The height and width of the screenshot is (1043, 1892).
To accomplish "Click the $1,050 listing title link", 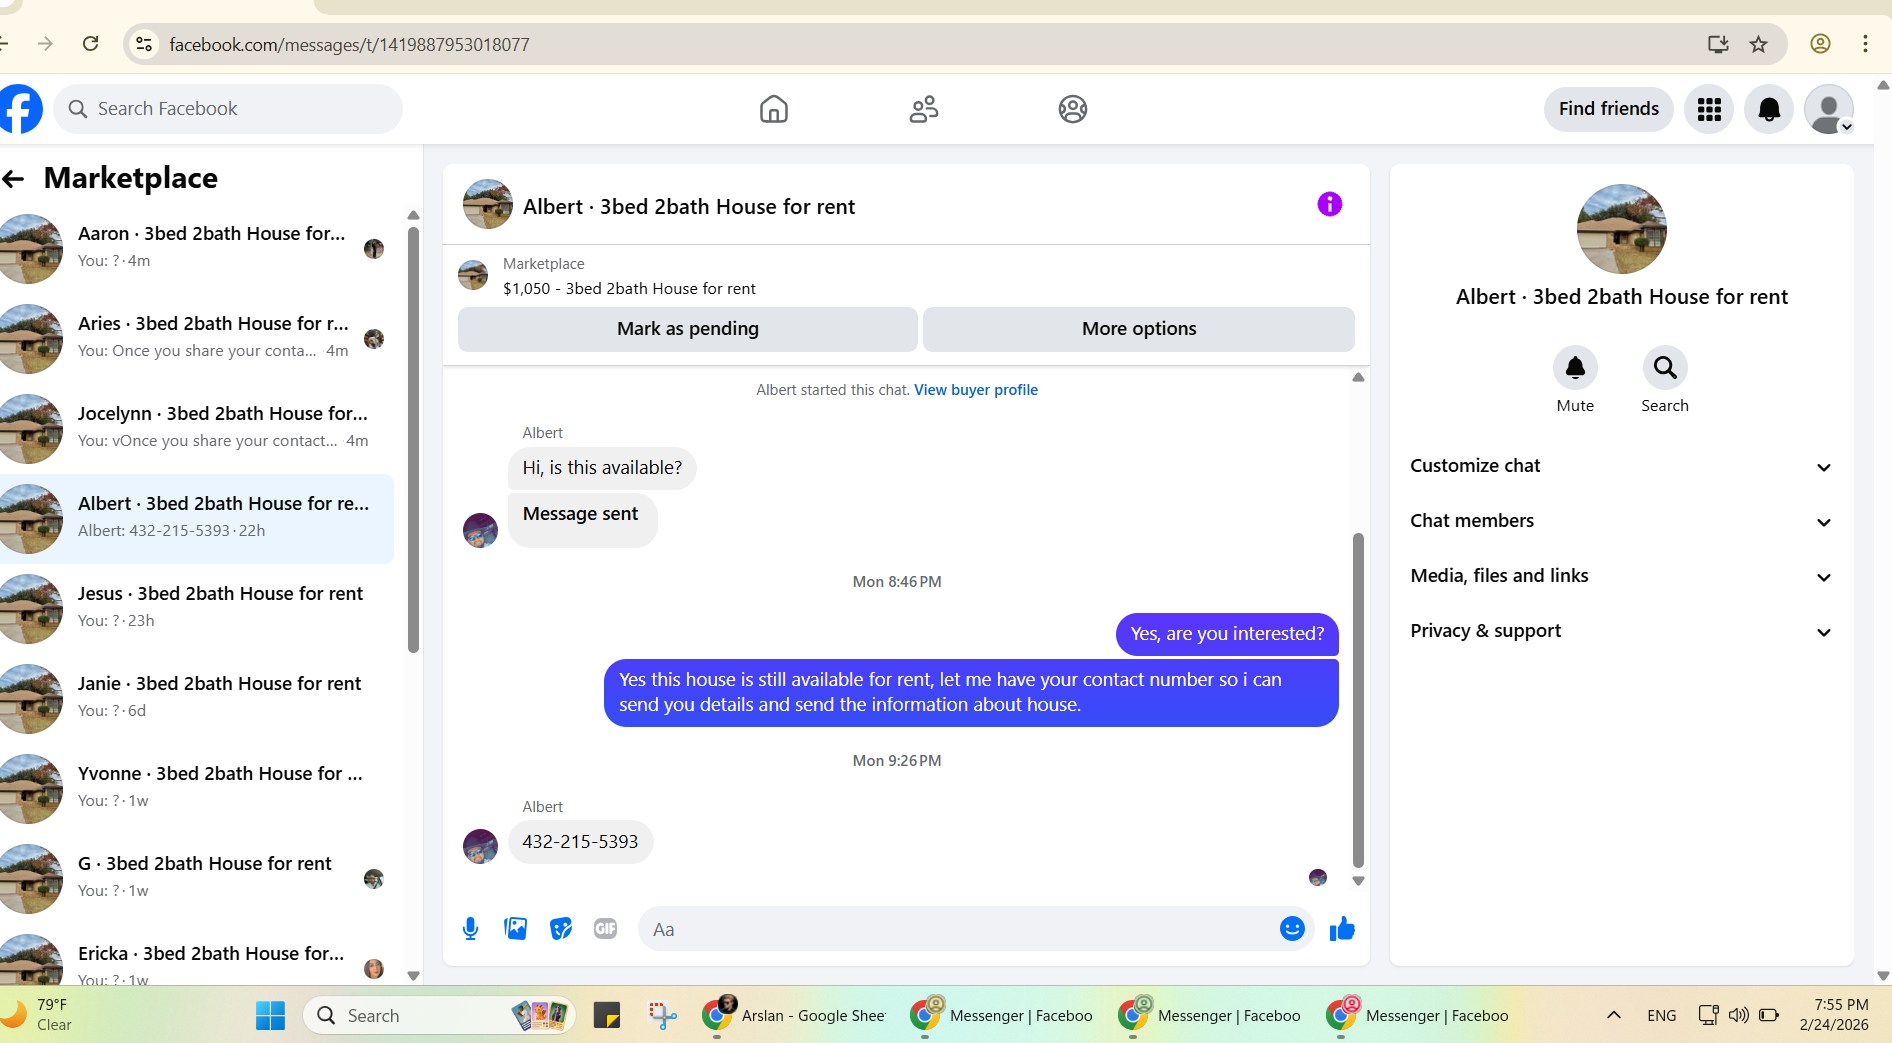I will click(x=629, y=289).
